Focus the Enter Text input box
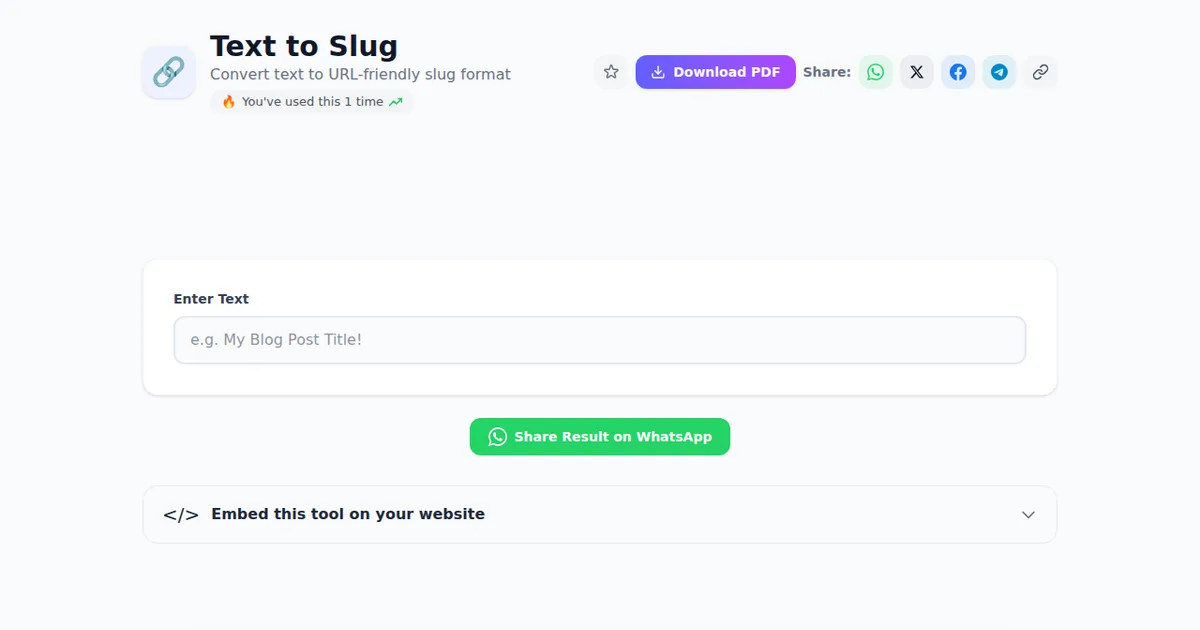Image resolution: width=1200 pixels, height=630 pixels. tap(600, 340)
